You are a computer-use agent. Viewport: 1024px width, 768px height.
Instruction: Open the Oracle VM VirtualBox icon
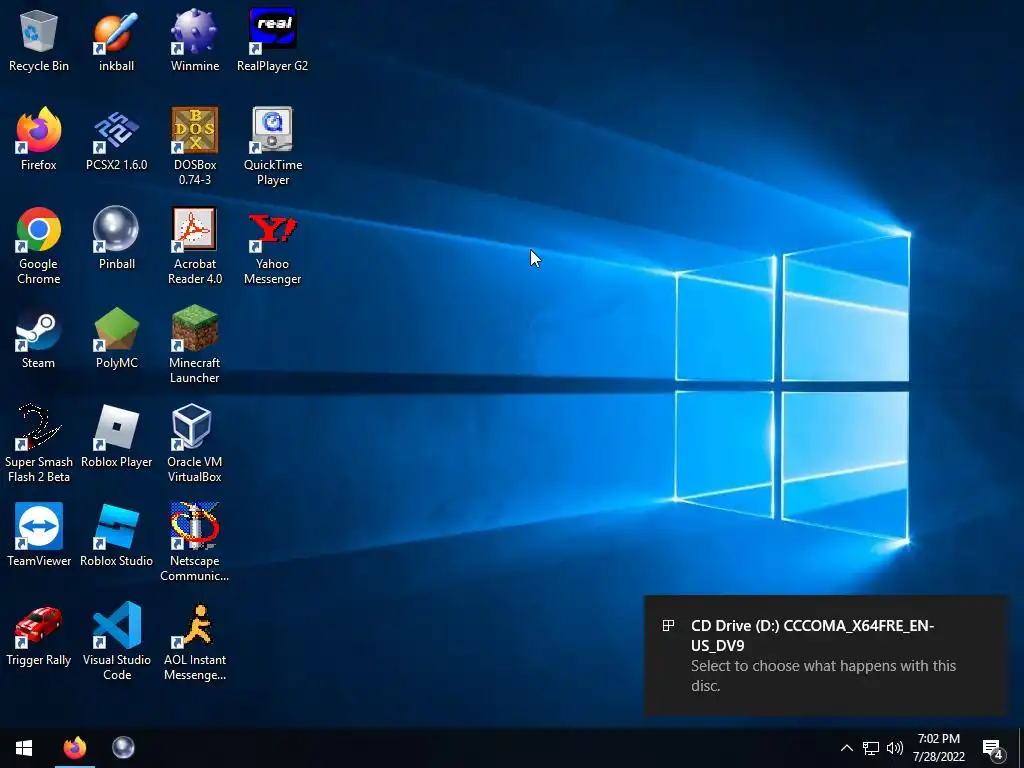point(195,443)
